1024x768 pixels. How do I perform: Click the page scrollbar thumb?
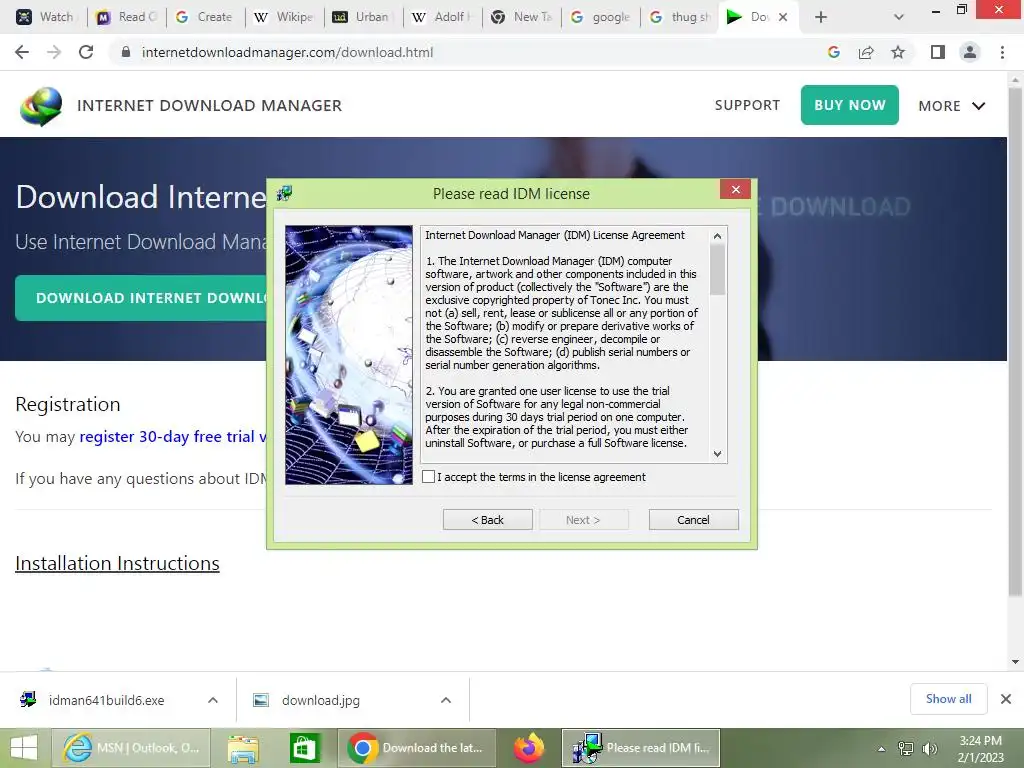pyautogui.click(x=1015, y=342)
